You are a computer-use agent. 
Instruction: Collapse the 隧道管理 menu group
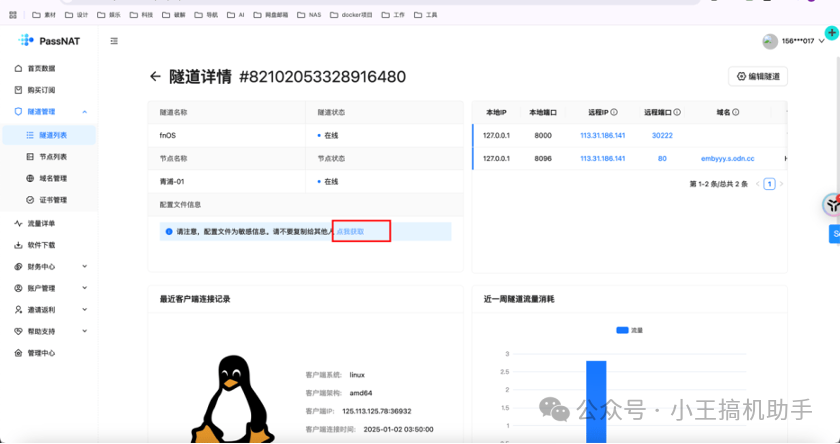[x=84, y=112]
